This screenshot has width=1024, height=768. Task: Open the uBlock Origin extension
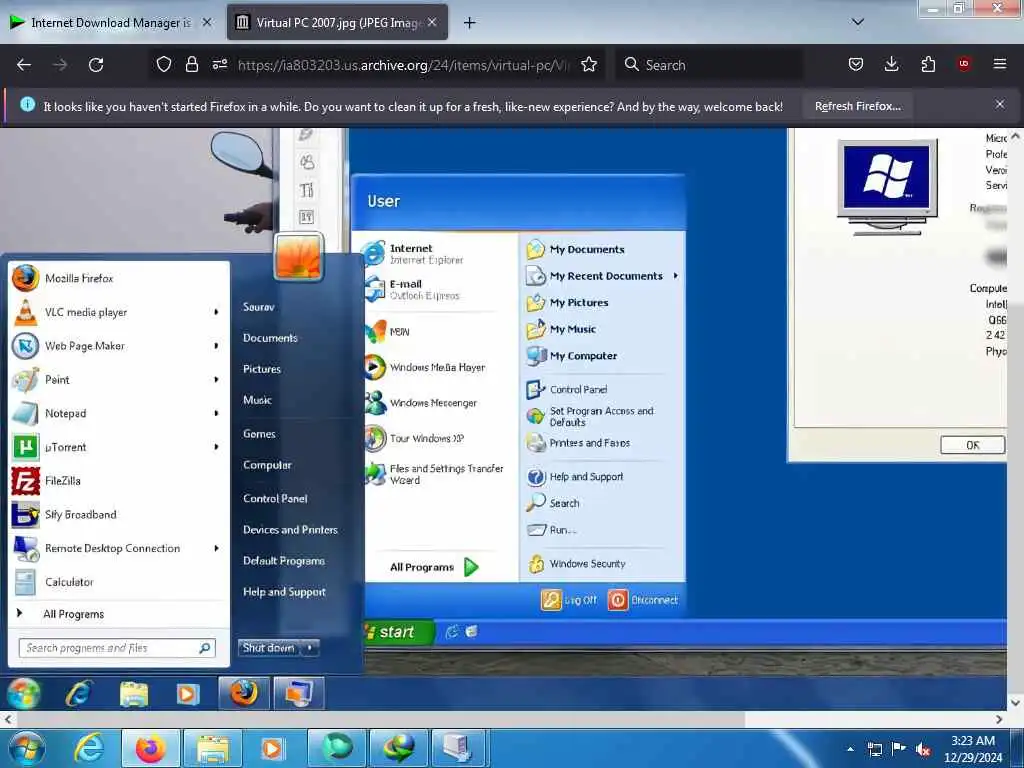[x=964, y=64]
